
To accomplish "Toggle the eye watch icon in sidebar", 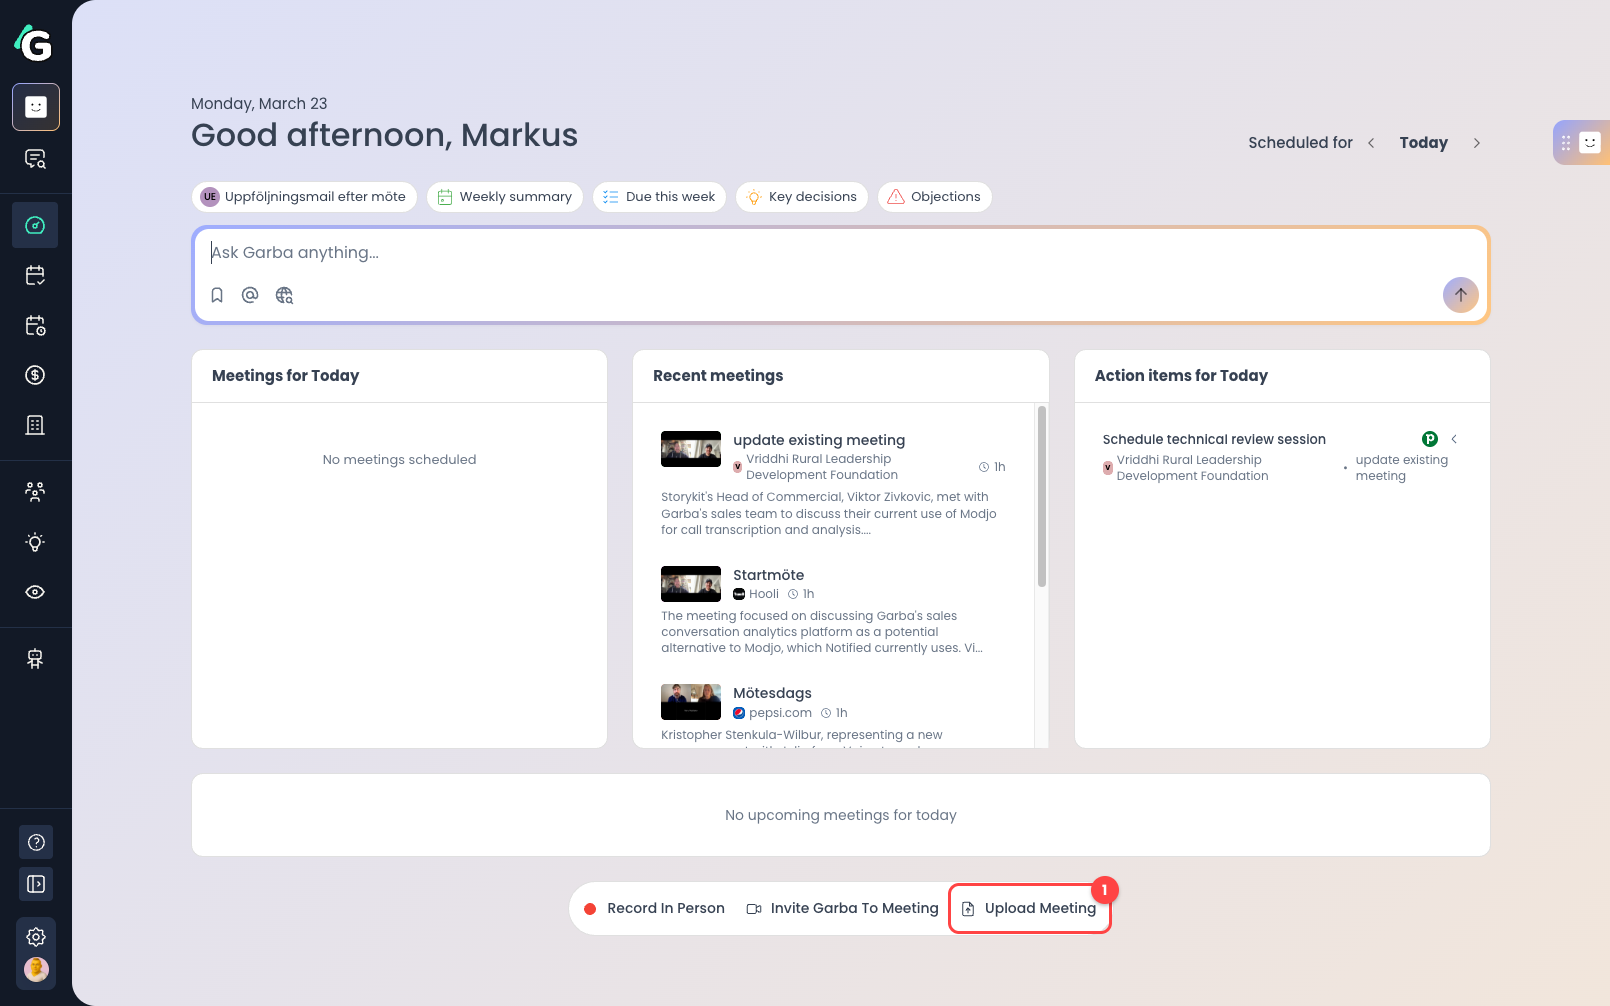I will pyautogui.click(x=35, y=592).
